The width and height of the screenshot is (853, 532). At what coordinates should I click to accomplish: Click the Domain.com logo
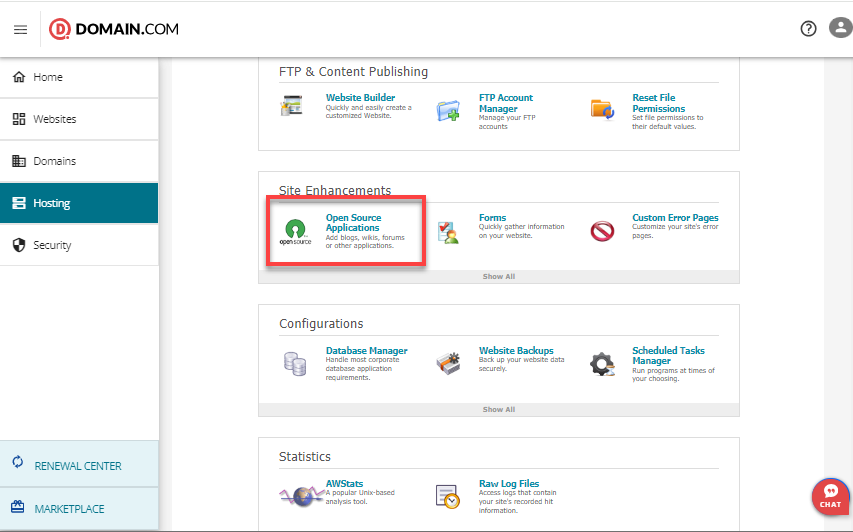(x=114, y=29)
